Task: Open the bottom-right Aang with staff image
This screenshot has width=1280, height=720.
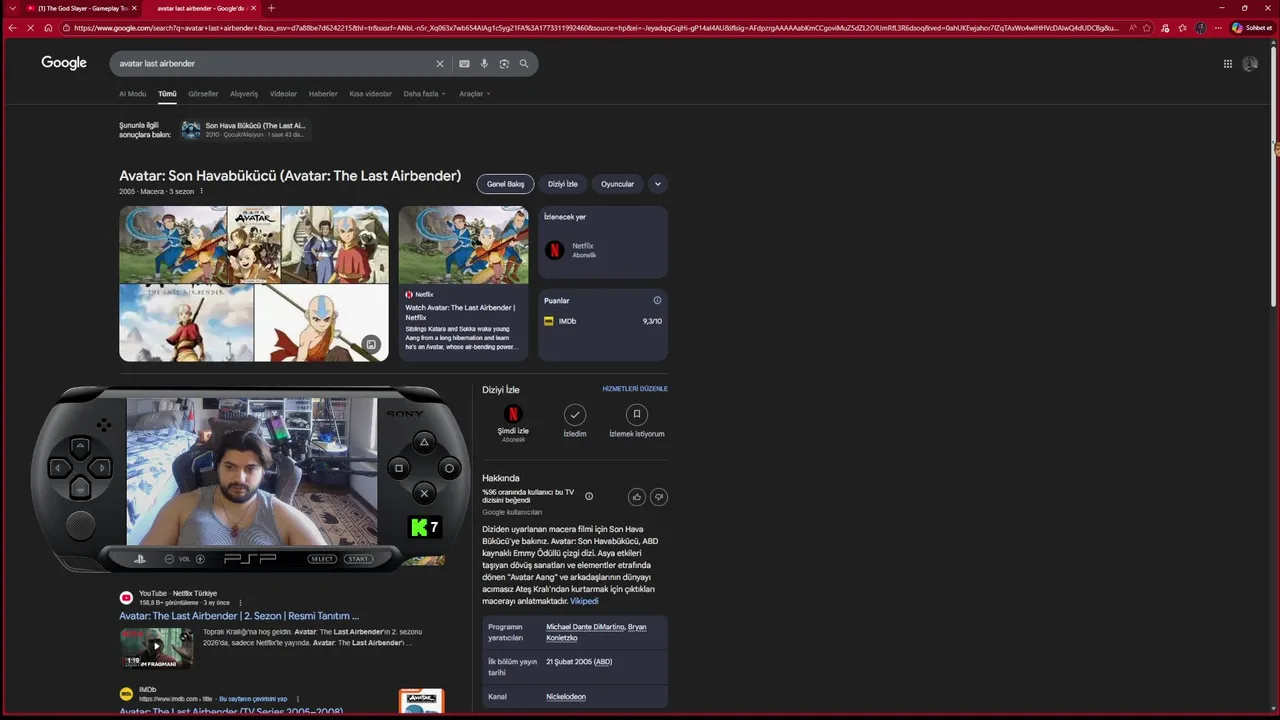Action: click(321, 323)
